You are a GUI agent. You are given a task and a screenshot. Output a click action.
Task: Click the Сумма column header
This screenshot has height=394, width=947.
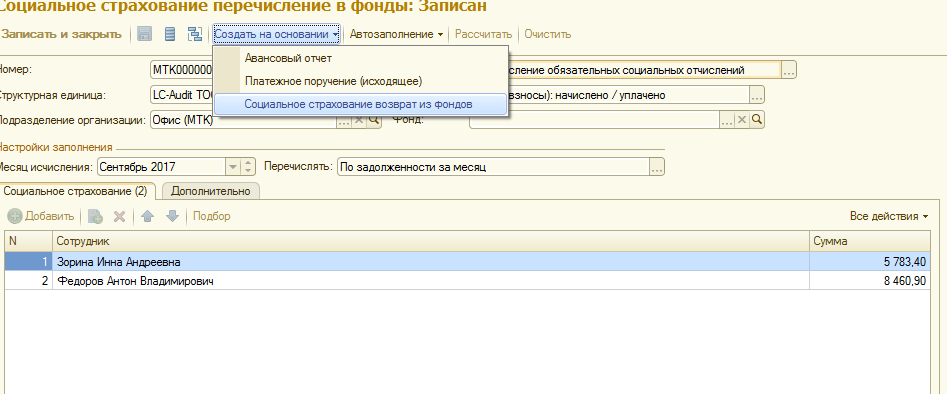[869, 241]
